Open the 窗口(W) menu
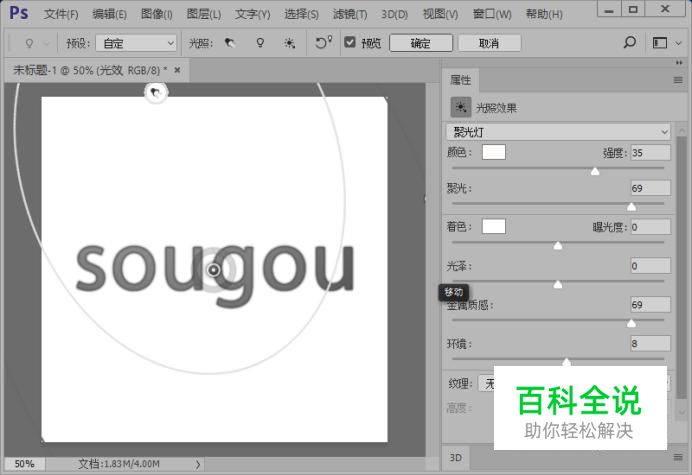The width and height of the screenshot is (692, 475). click(492, 14)
